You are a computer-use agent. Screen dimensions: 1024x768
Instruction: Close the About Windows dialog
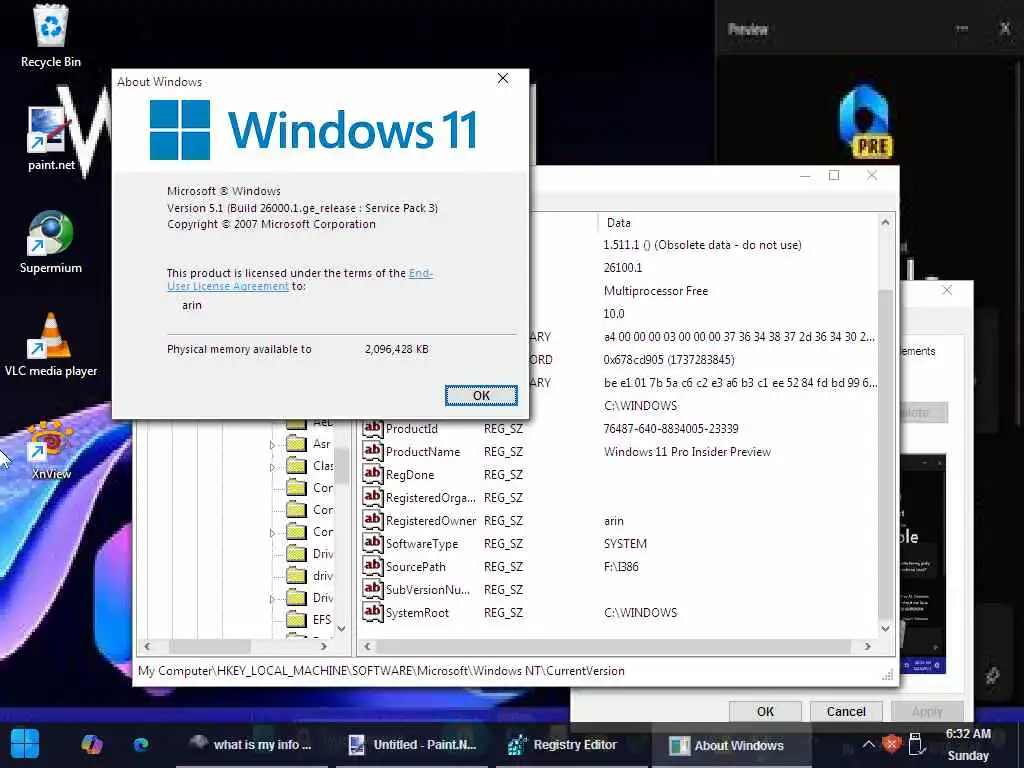click(503, 78)
